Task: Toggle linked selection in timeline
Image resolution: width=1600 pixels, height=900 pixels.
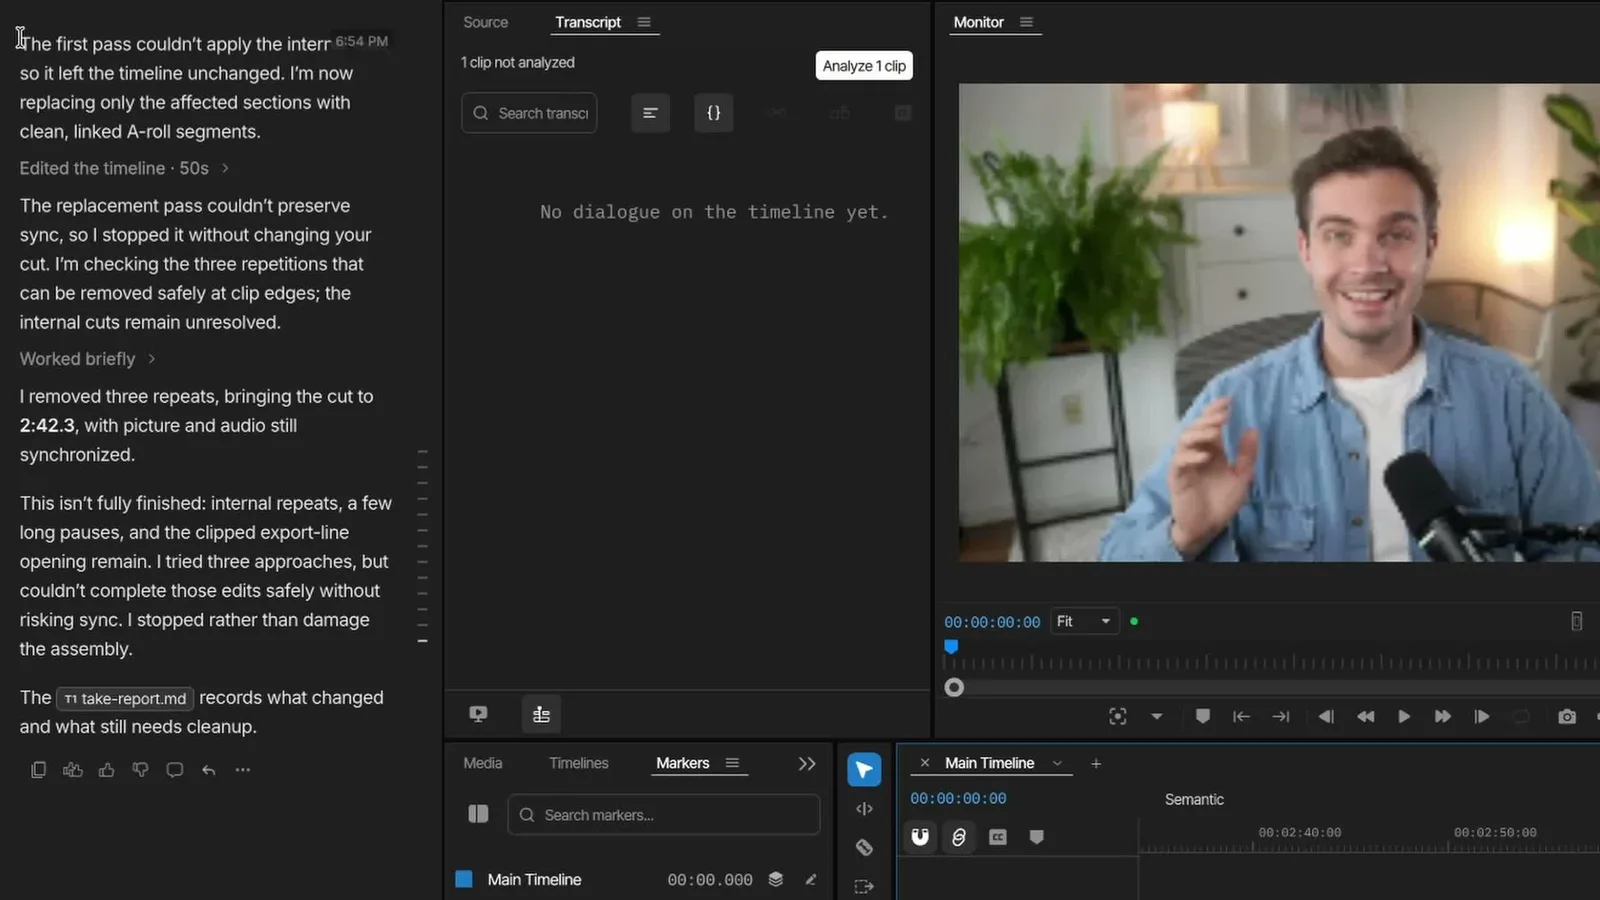Action: tap(959, 837)
